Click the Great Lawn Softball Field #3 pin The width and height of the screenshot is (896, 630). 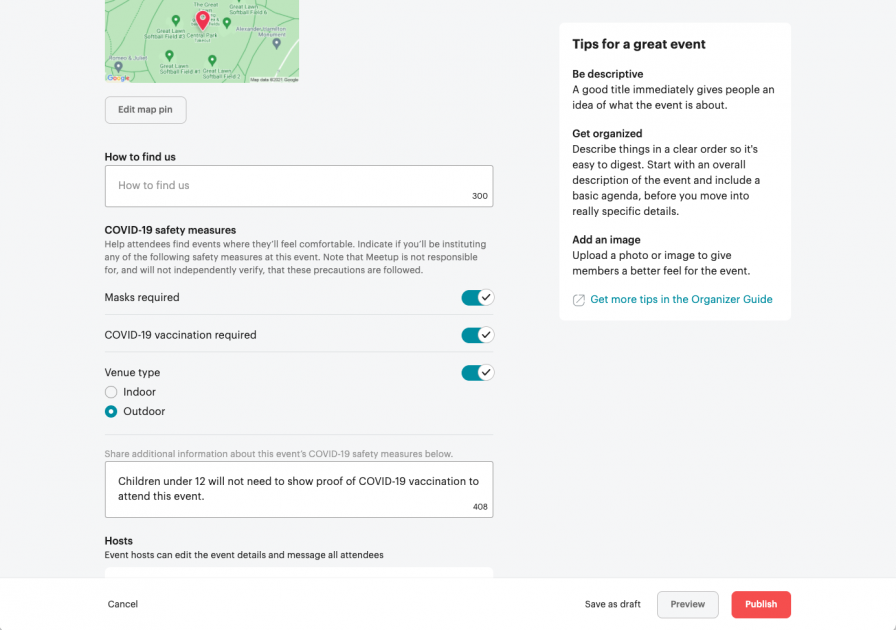[175, 21]
